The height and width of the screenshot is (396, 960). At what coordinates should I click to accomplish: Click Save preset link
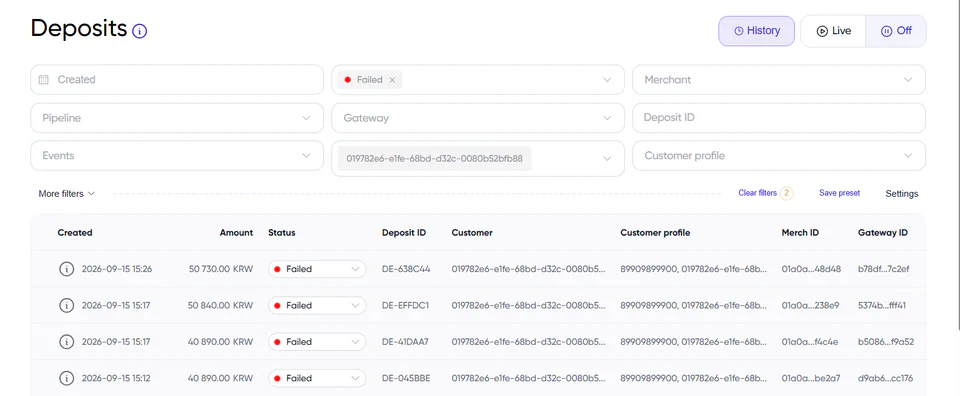point(839,193)
